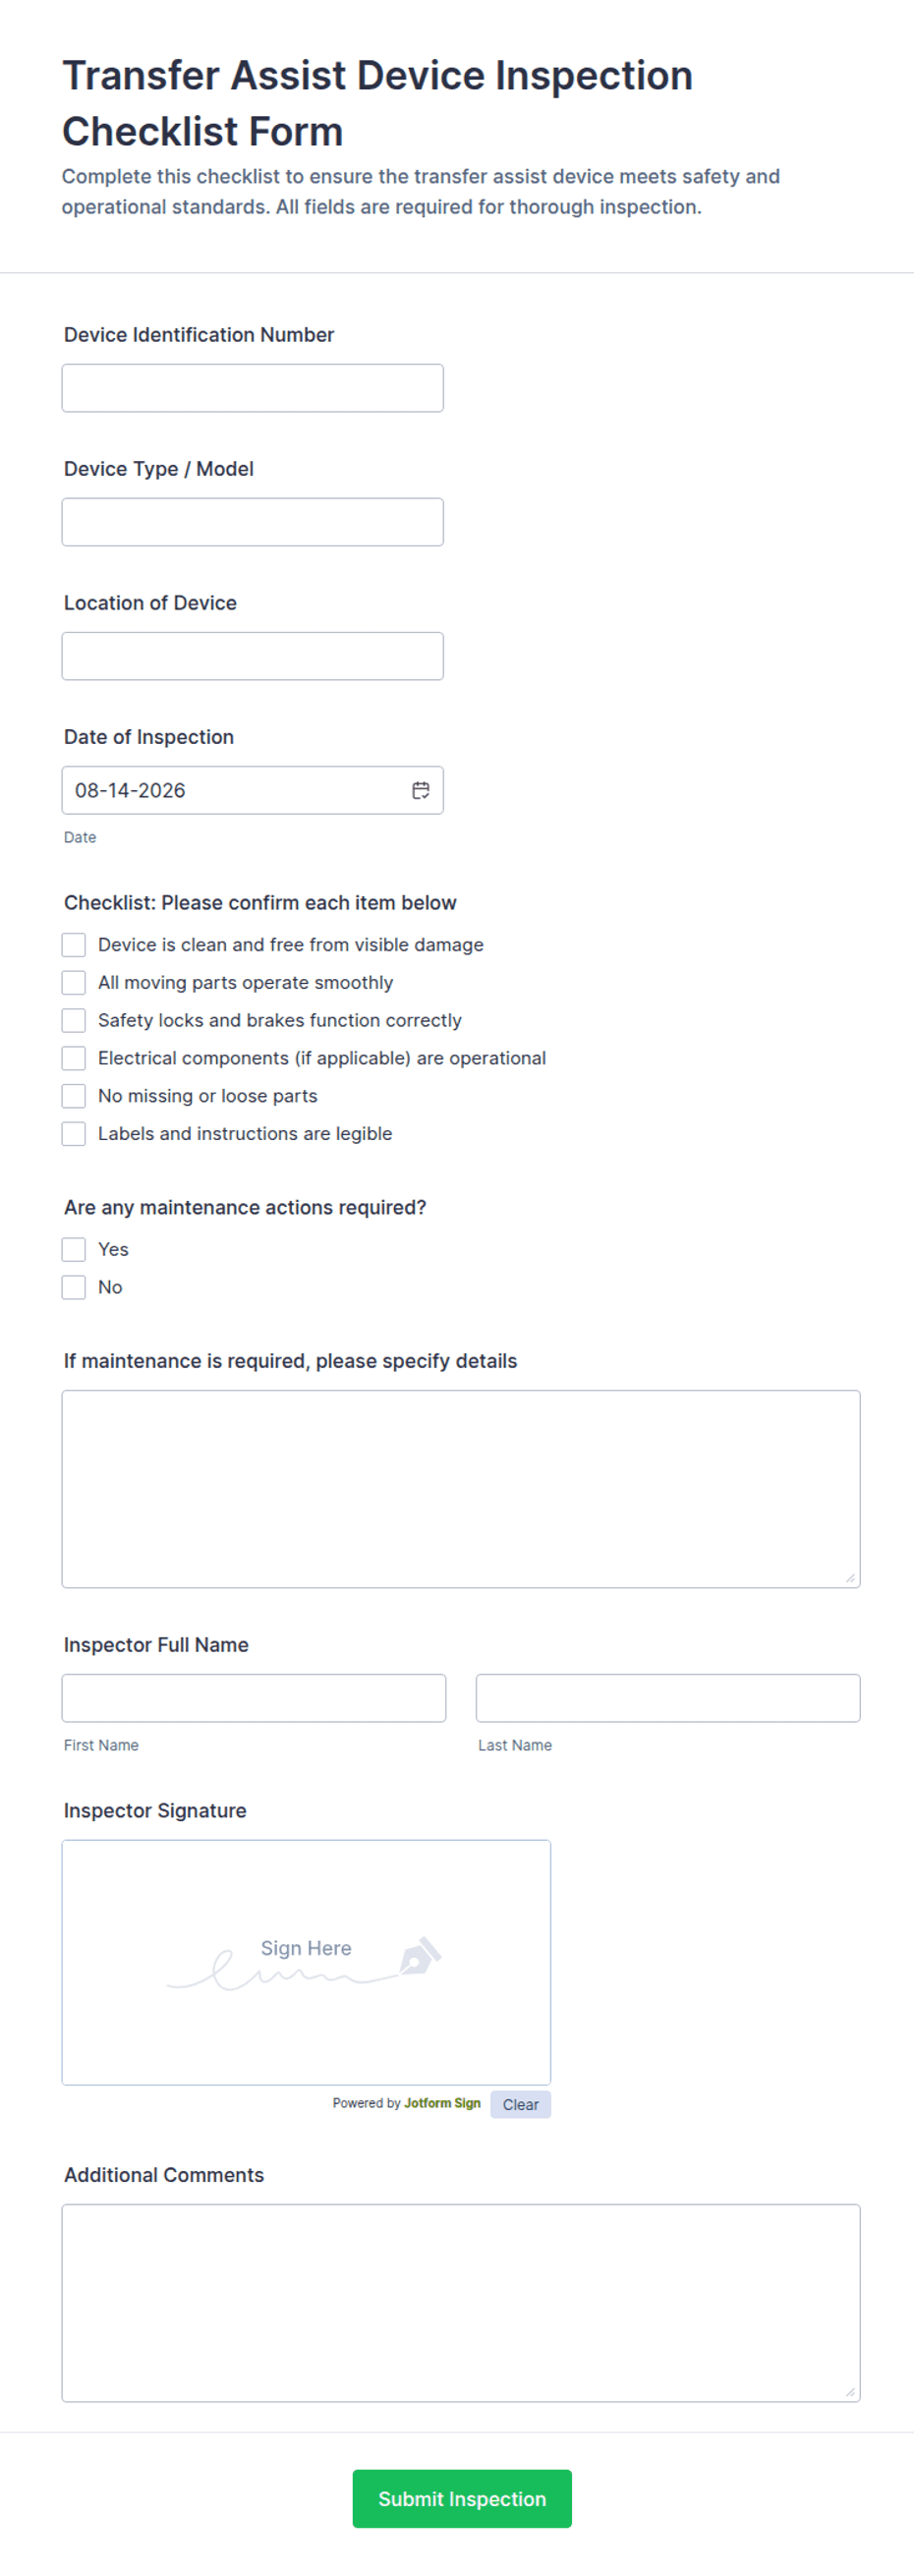Open the calendar date picker icon

coord(421,790)
